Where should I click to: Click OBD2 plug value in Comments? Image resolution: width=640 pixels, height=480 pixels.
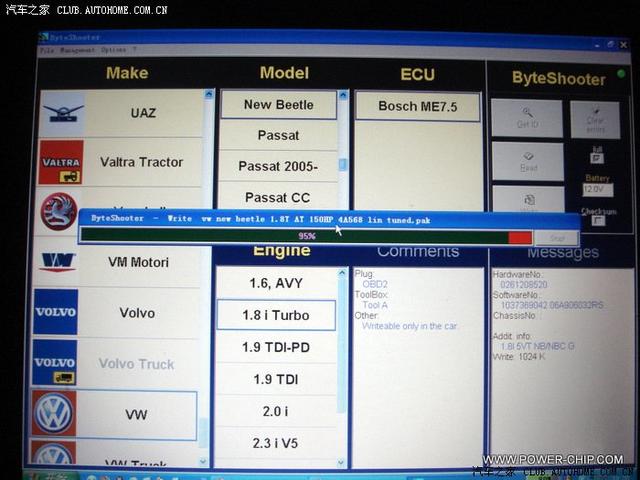pyautogui.click(x=375, y=284)
